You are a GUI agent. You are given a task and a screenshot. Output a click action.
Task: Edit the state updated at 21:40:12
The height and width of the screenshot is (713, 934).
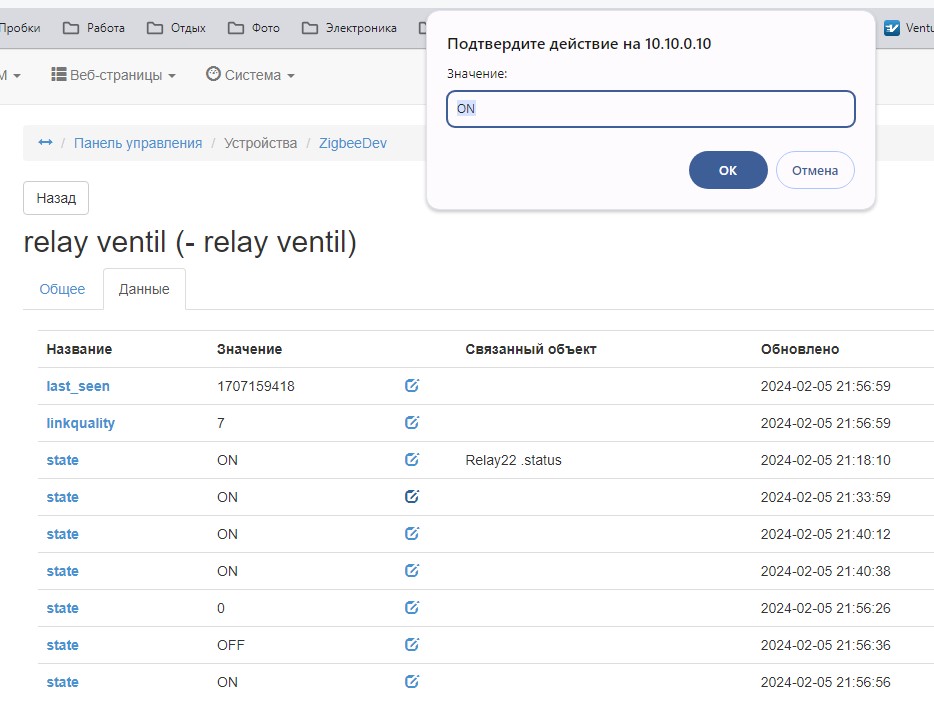(411, 533)
